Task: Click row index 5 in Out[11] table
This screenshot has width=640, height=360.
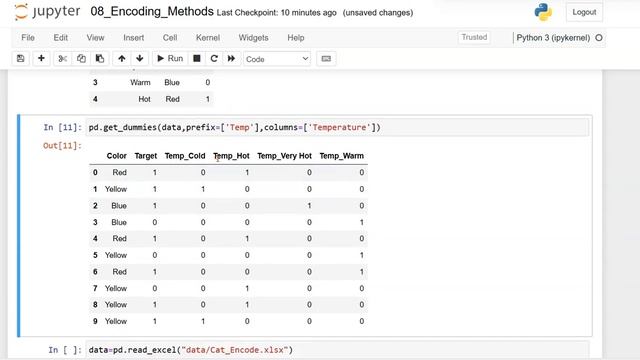Action: click(95, 255)
